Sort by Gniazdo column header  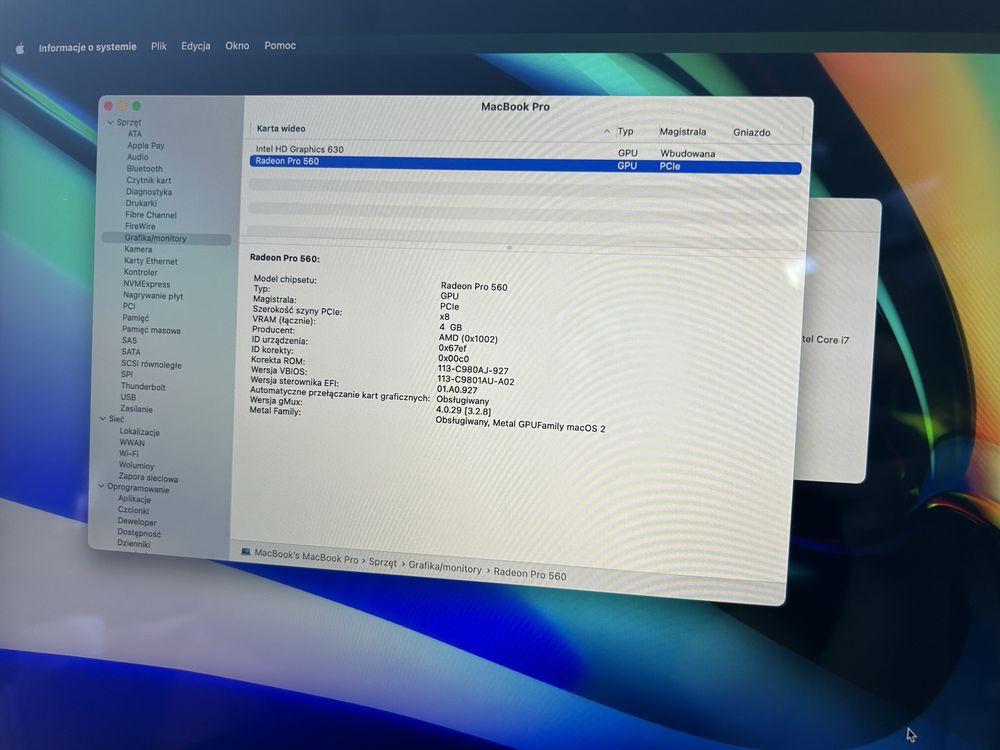pos(751,133)
